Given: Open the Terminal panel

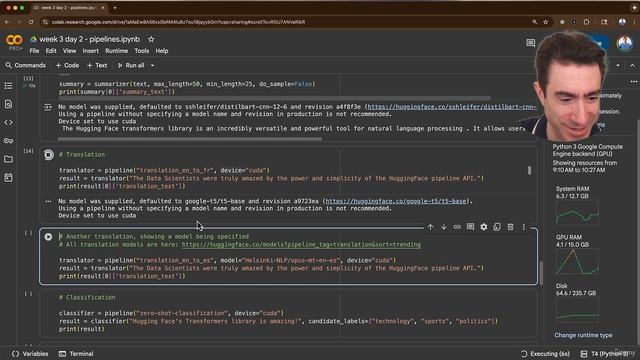Looking at the screenshot, I should (x=76, y=354).
